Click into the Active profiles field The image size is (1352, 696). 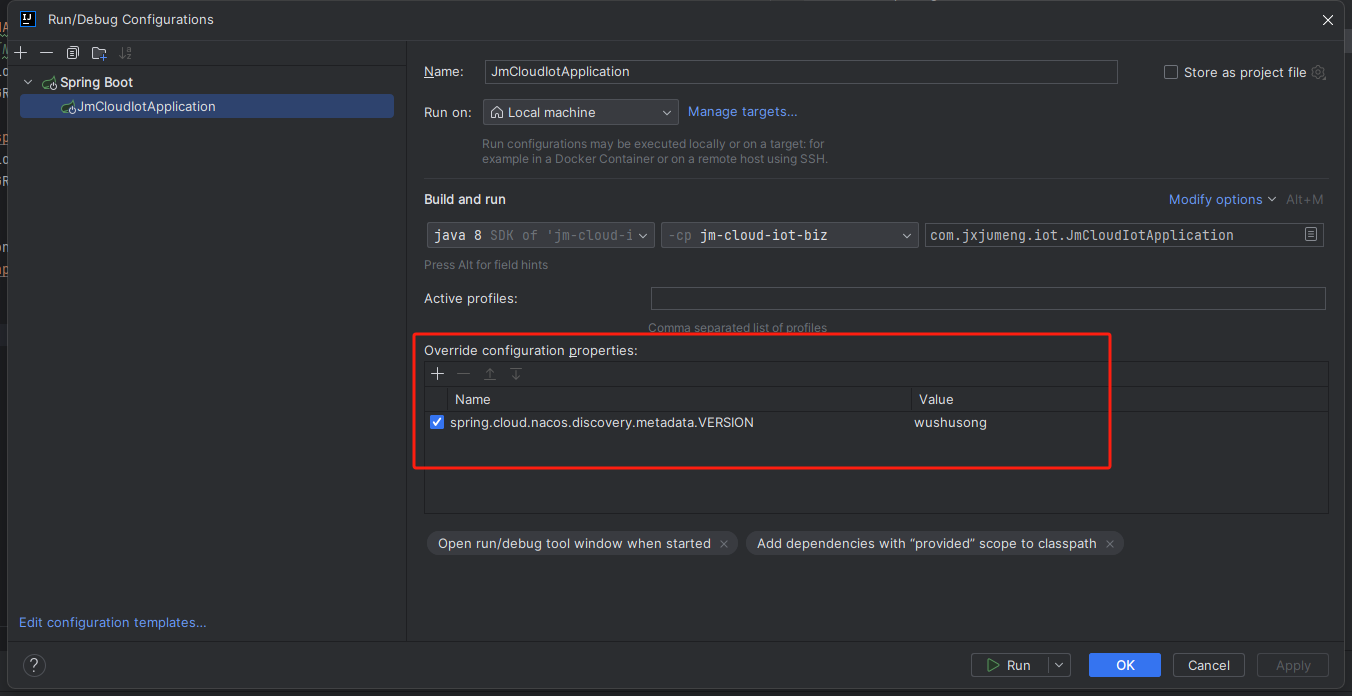[987, 299]
